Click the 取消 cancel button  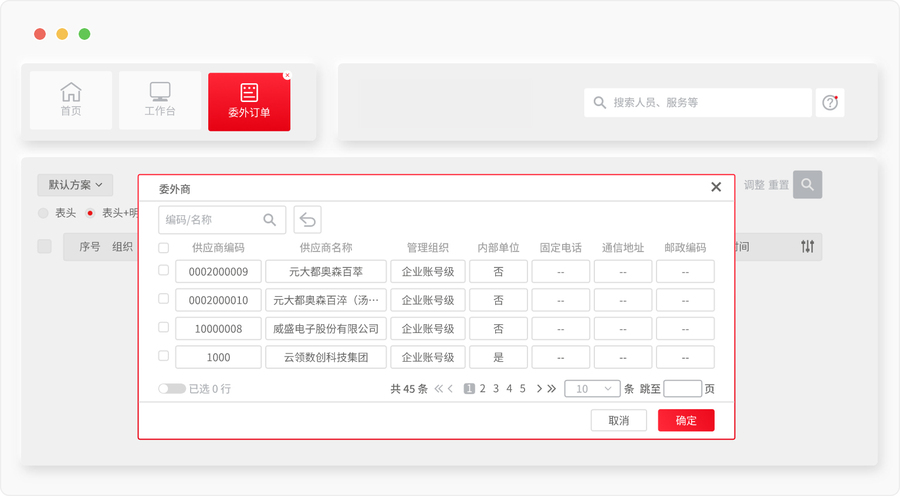(619, 420)
